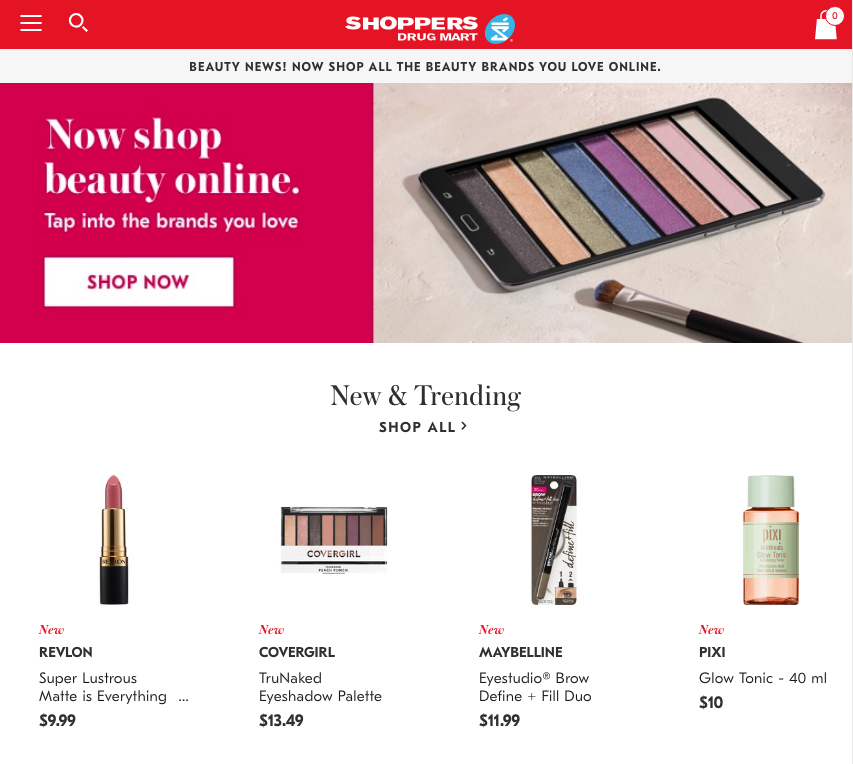Screen dimensions: 853x764
Task: Select the Revlon lipstick product image
Action: [x=114, y=539]
